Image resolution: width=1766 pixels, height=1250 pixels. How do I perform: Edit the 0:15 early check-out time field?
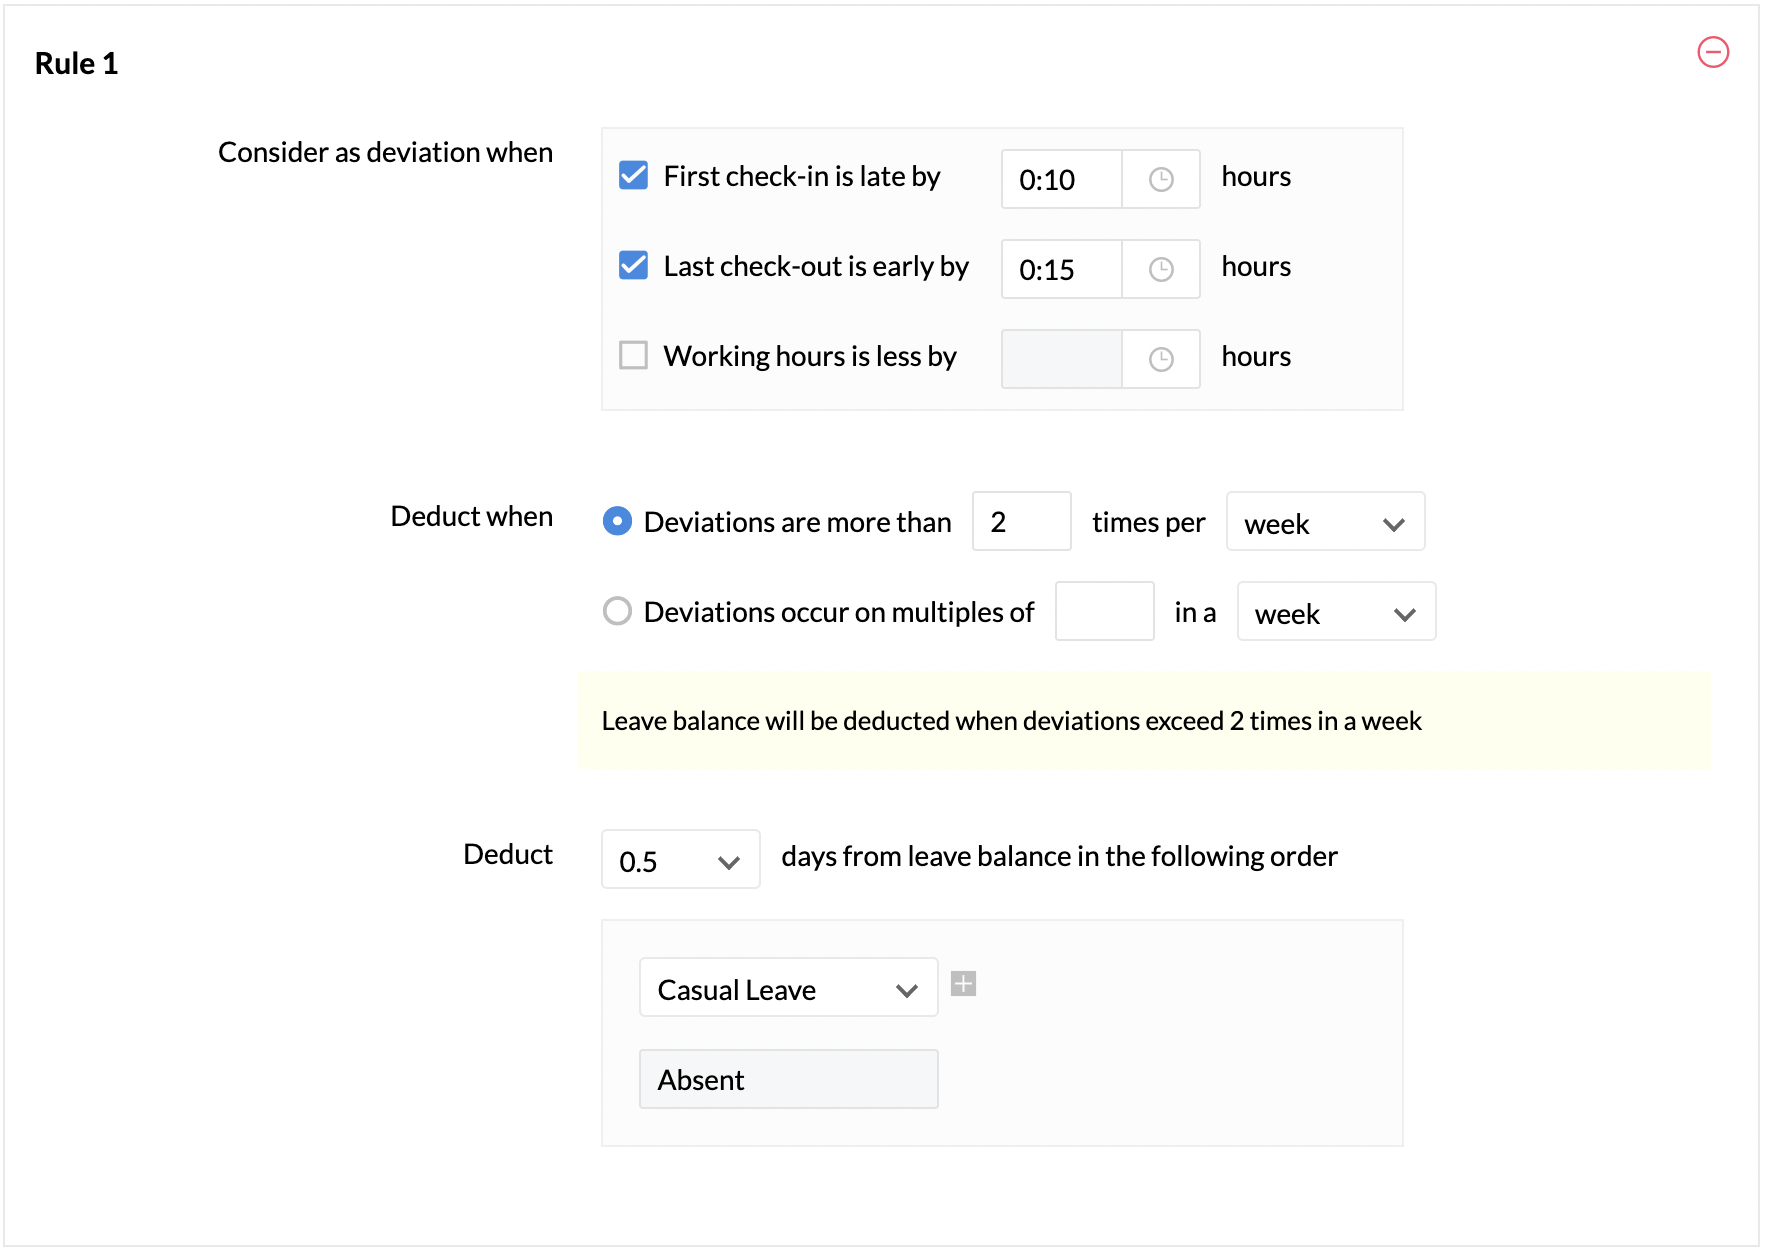1061,269
